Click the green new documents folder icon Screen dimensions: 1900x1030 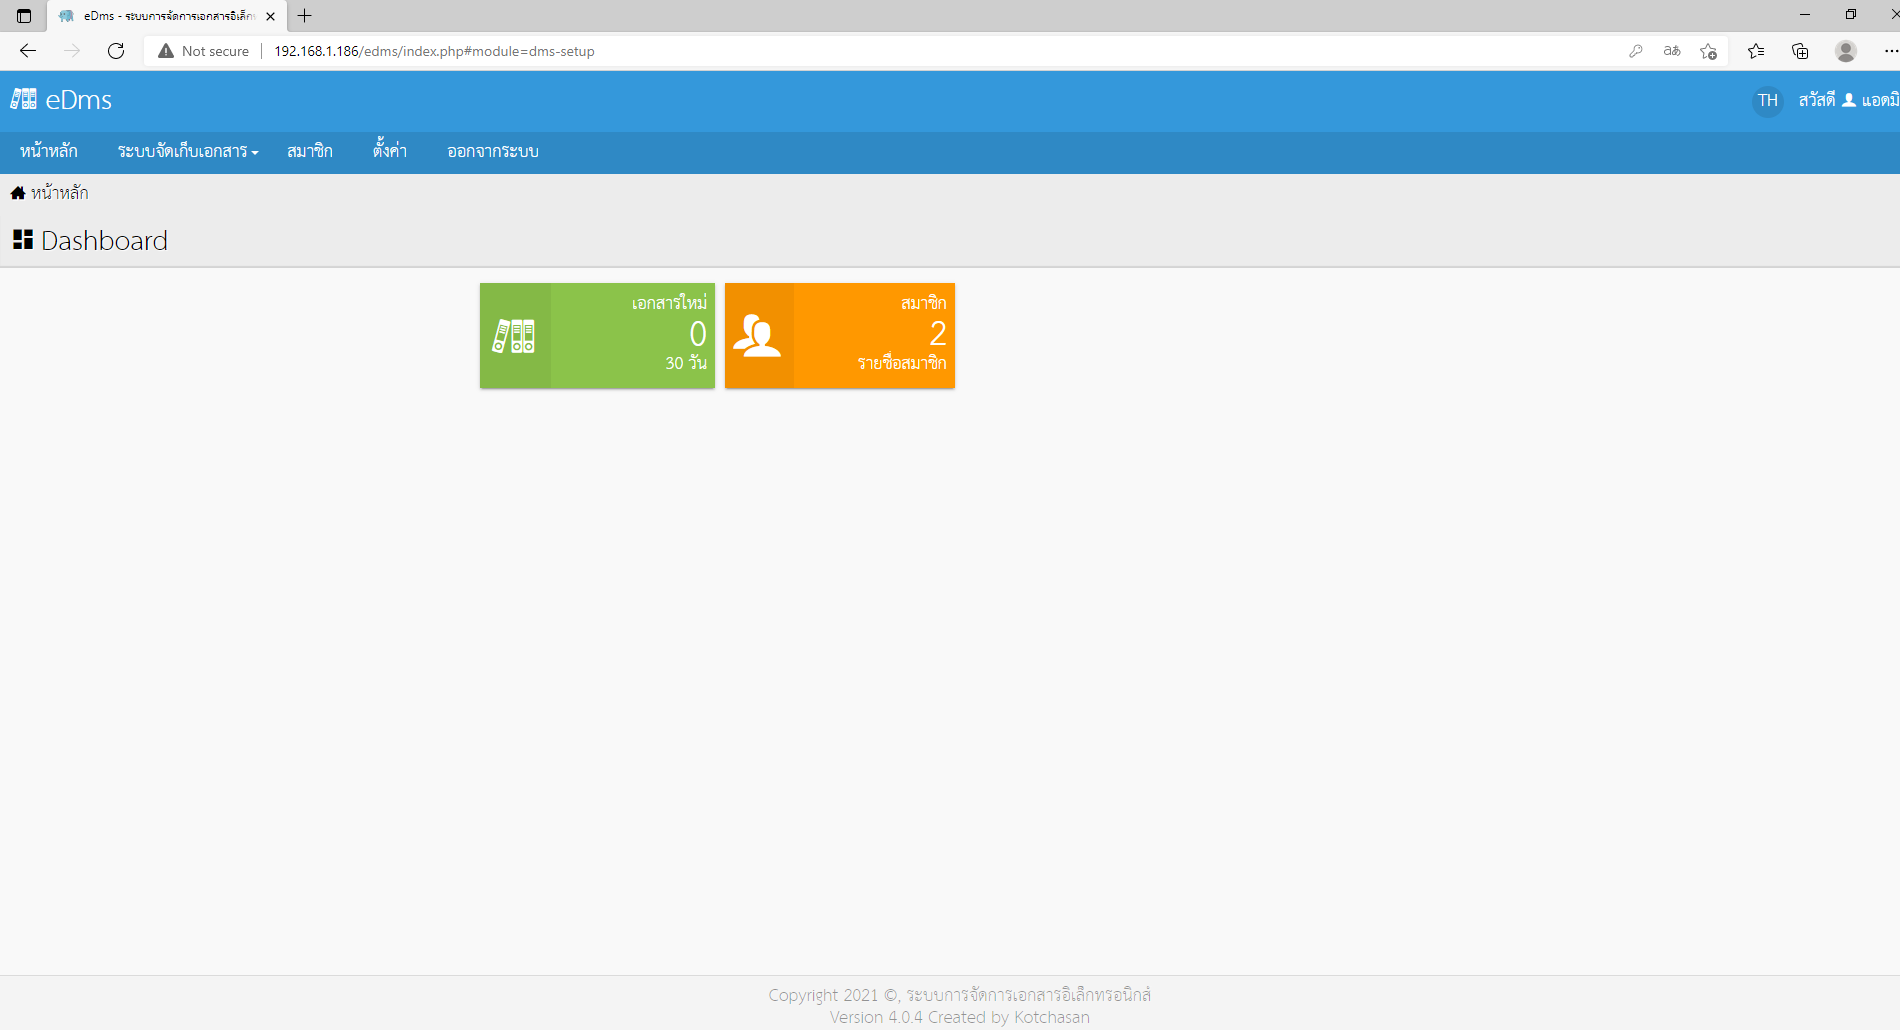tap(514, 336)
